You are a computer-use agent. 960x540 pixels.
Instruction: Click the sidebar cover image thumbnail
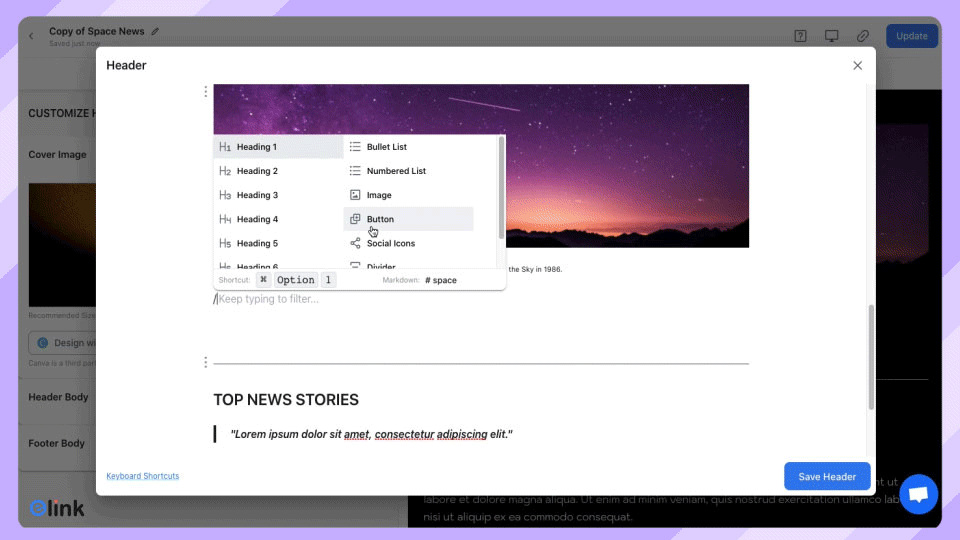click(62, 245)
